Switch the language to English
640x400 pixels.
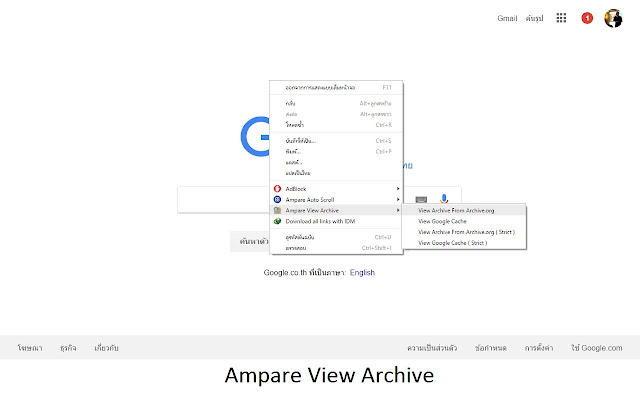(x=362, y=272)
